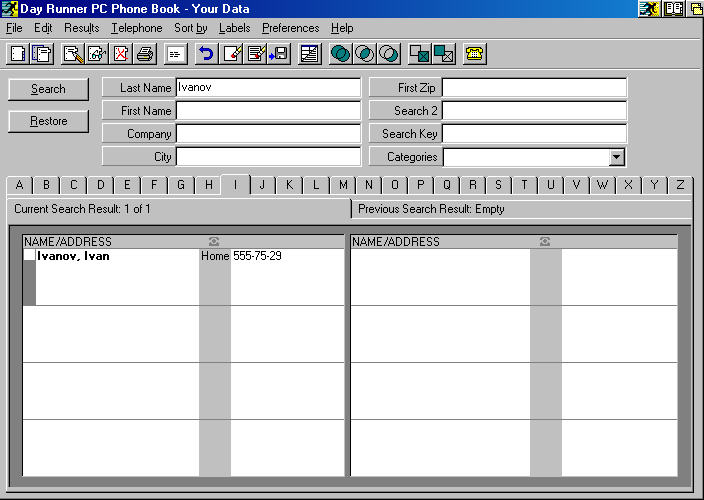Click the Restore button
This screenshot has width=704, height=500.
[48, 121]
